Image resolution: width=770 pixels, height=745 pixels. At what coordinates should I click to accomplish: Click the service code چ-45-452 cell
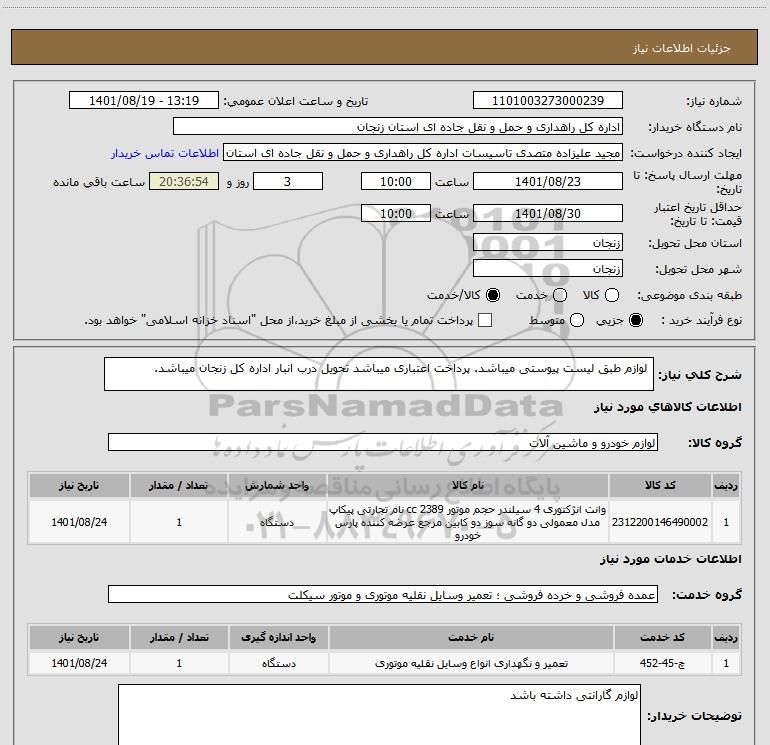(662, 663)
